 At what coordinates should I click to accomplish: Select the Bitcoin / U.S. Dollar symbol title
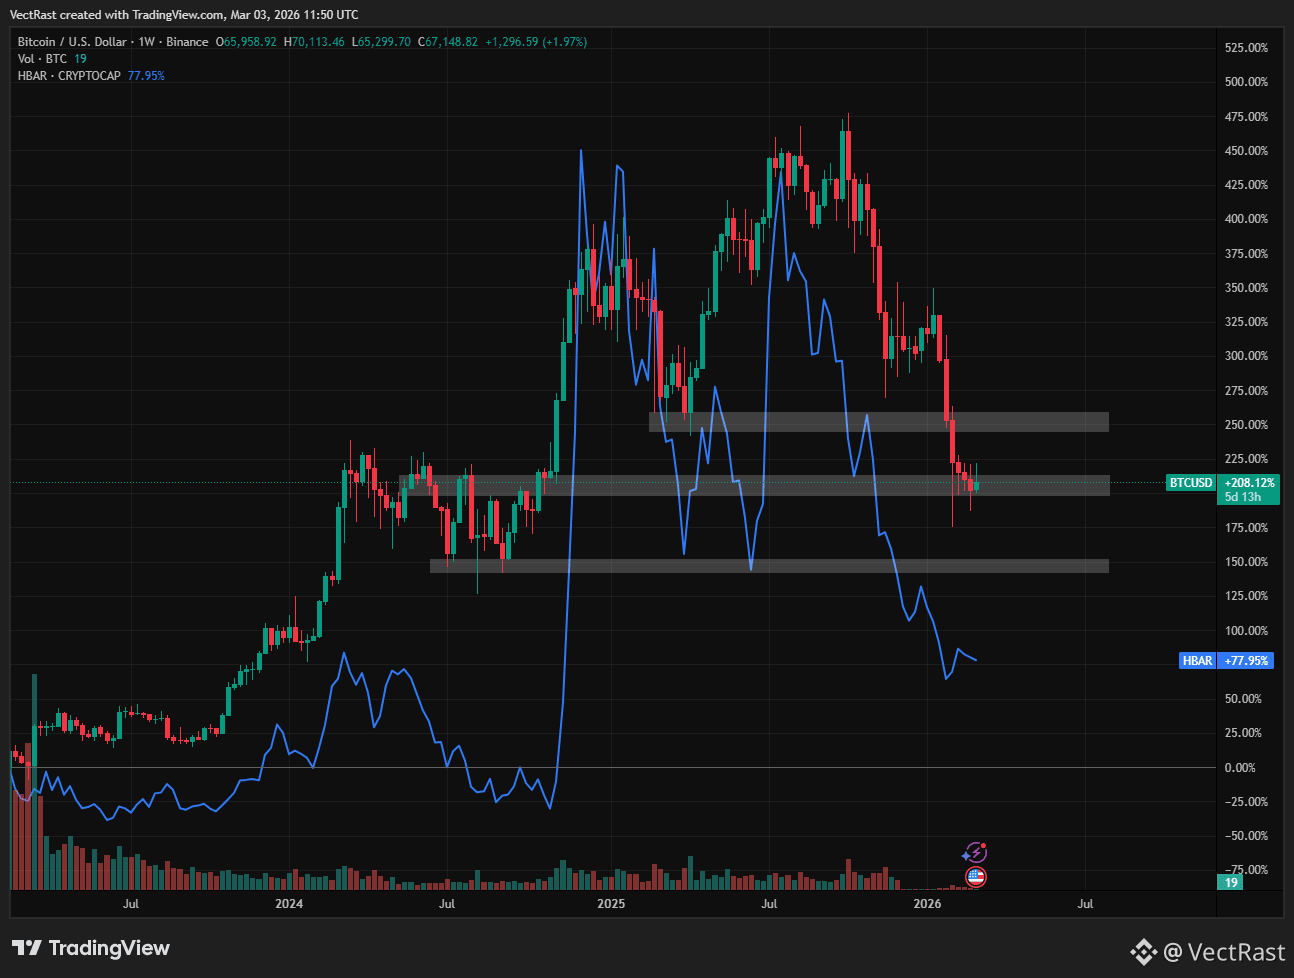pyautogui.click(x=72, y=42)
